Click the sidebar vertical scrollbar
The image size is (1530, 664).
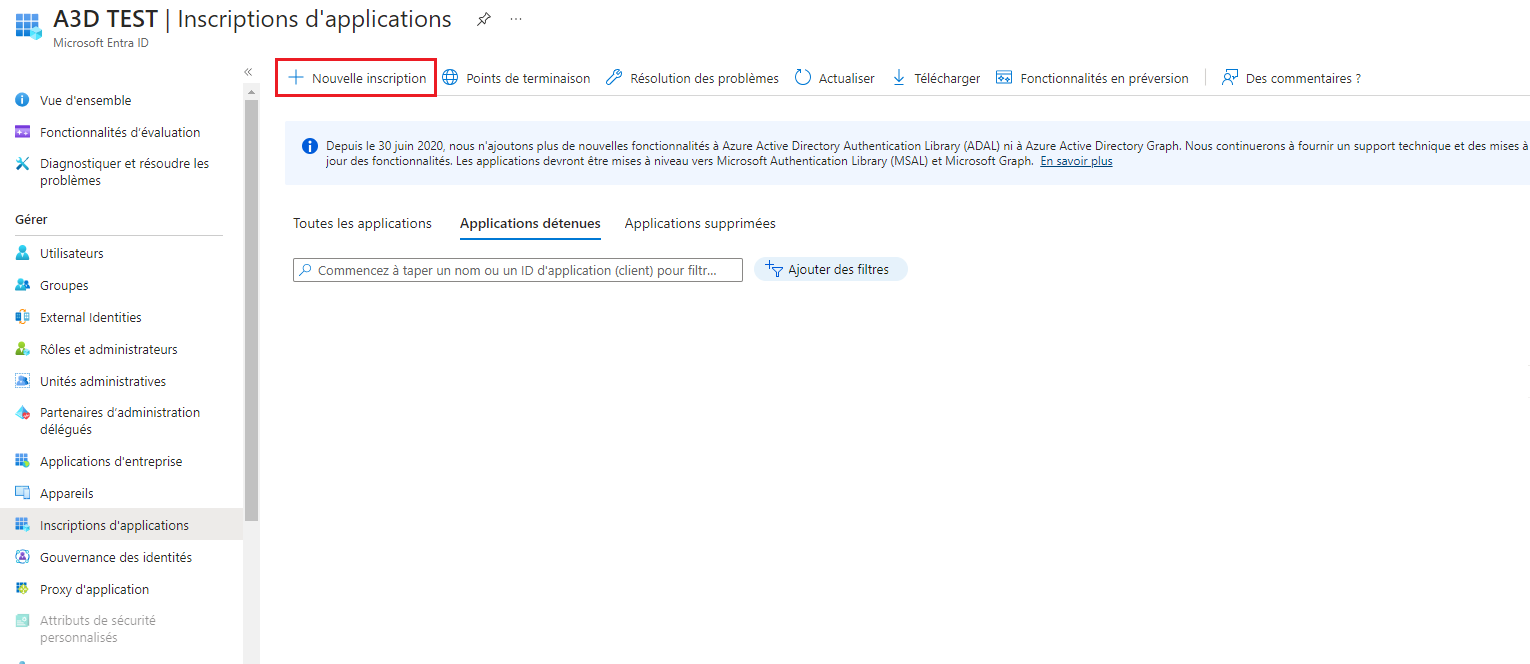(251, 310)
